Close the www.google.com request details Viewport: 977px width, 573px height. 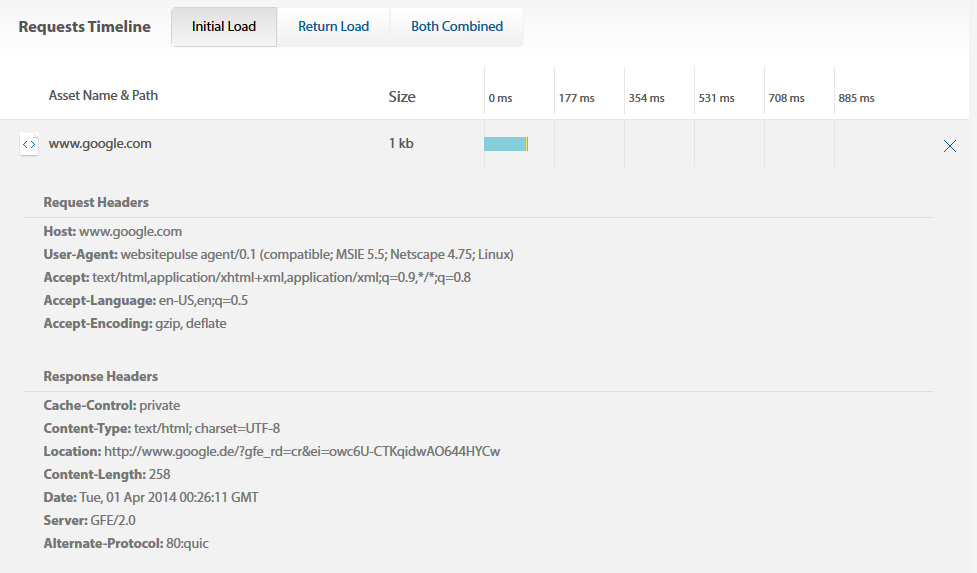point(950,146)
